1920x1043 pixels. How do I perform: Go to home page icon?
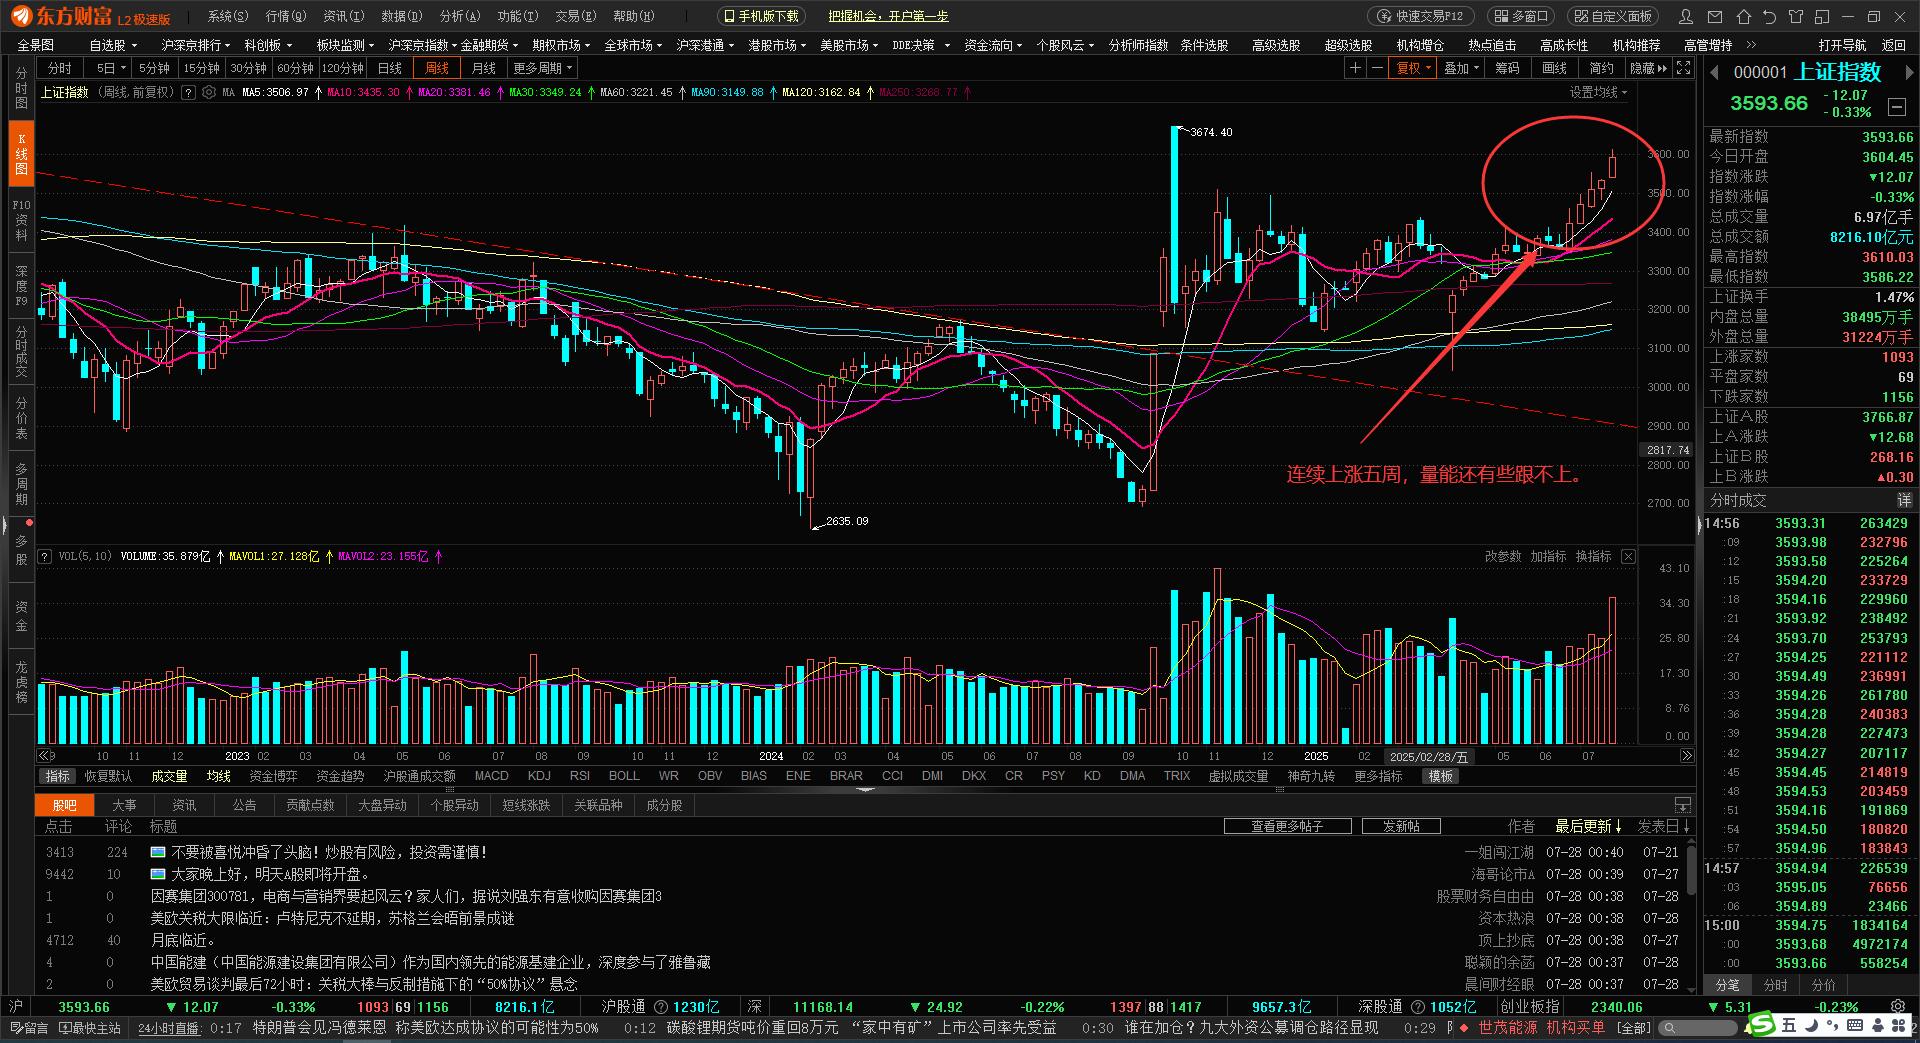click(x=1744, y=17)
